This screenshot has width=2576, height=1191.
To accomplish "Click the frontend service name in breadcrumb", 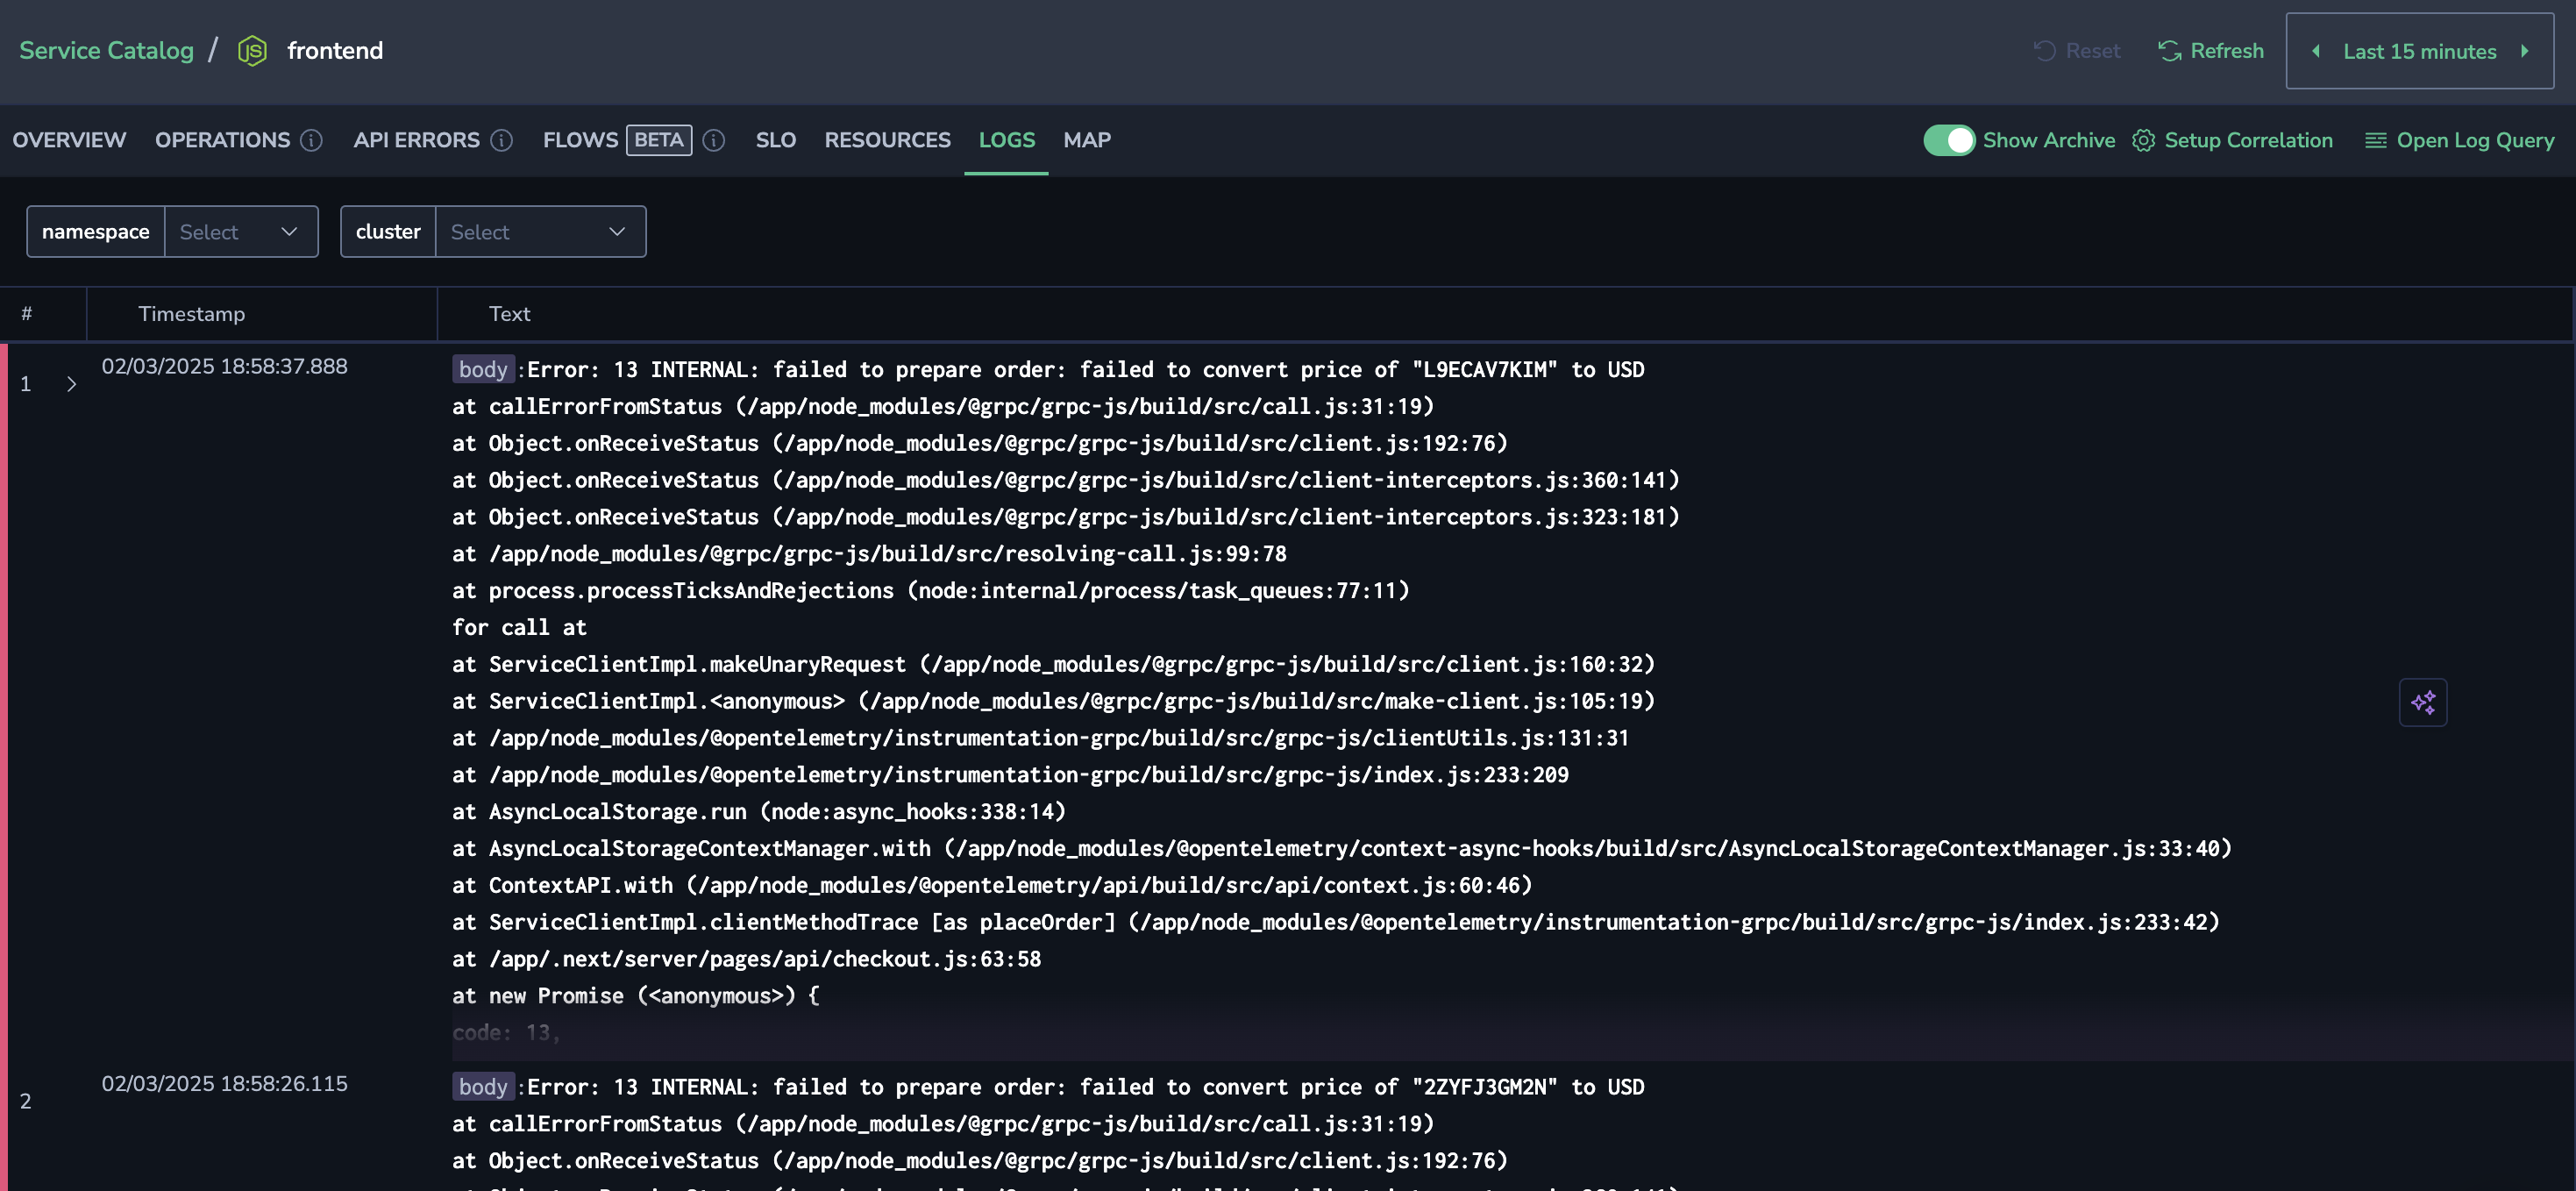I will point(335,50).
